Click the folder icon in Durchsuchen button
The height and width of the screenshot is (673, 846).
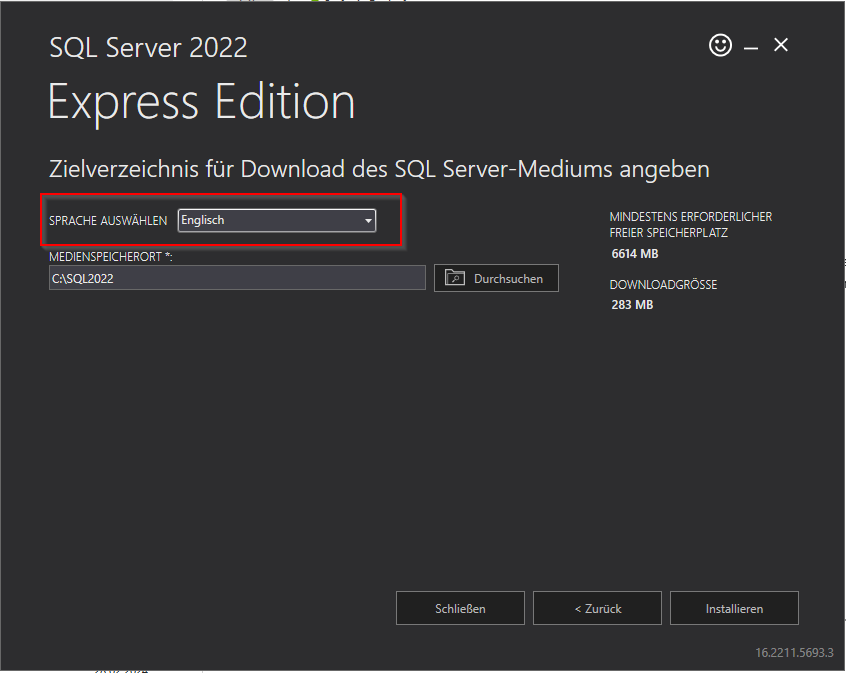point(455,278)
